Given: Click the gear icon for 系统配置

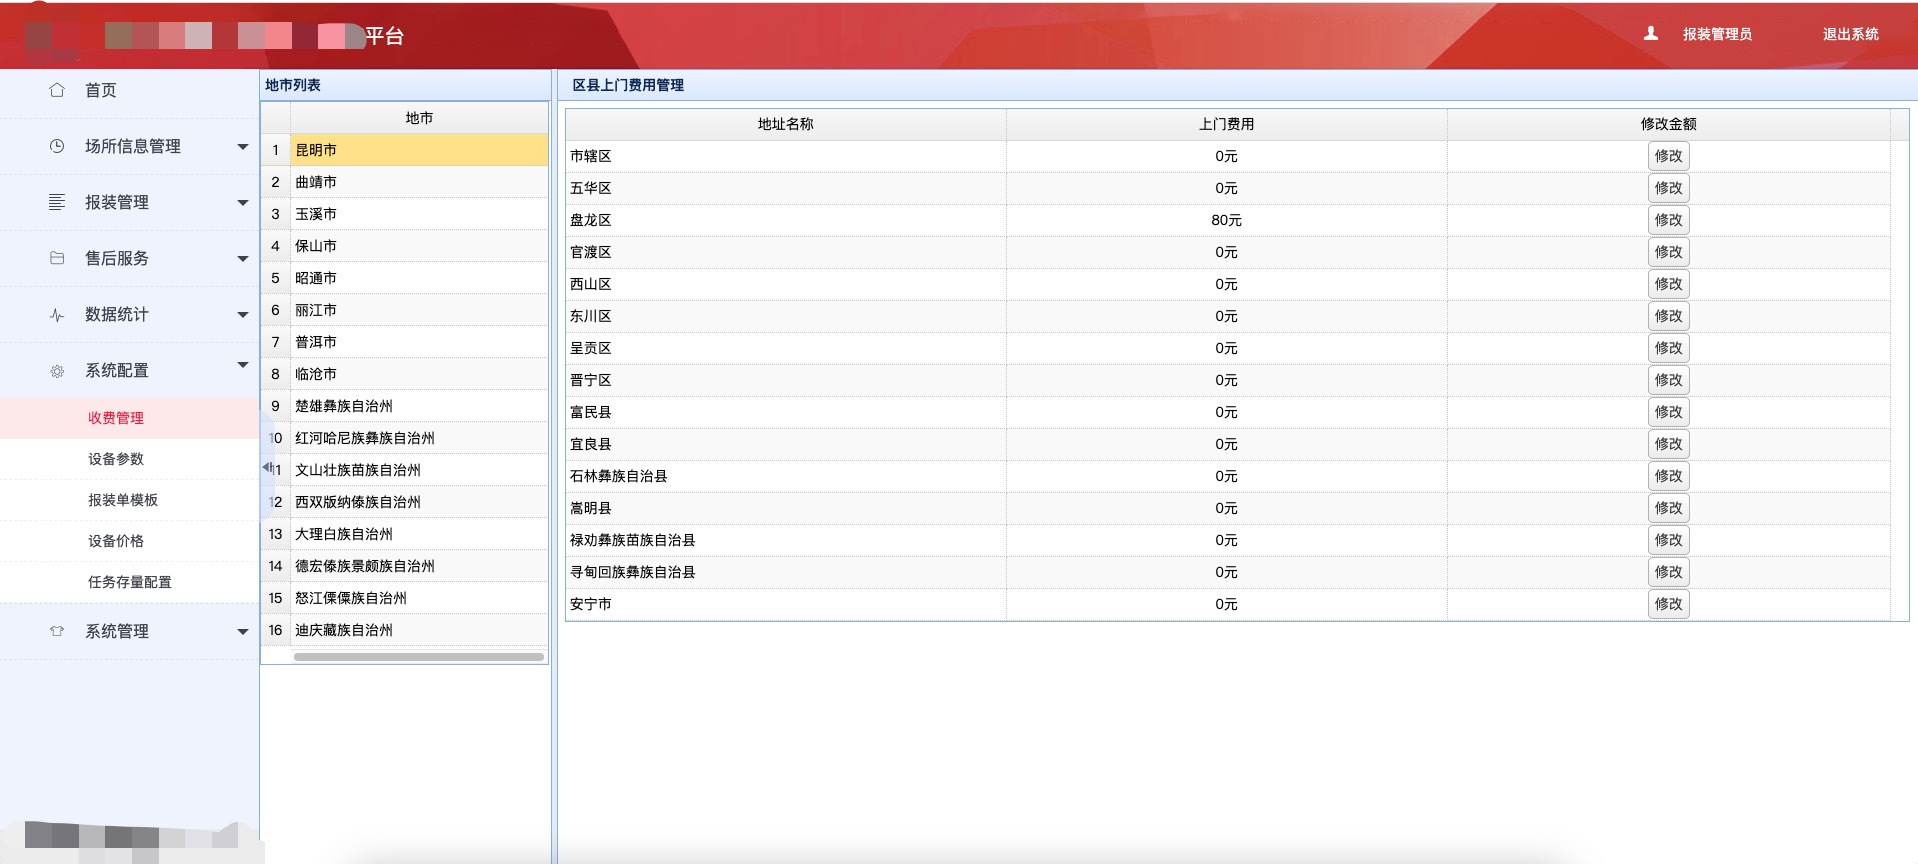Looking at the screenshot, I should 57,371.
